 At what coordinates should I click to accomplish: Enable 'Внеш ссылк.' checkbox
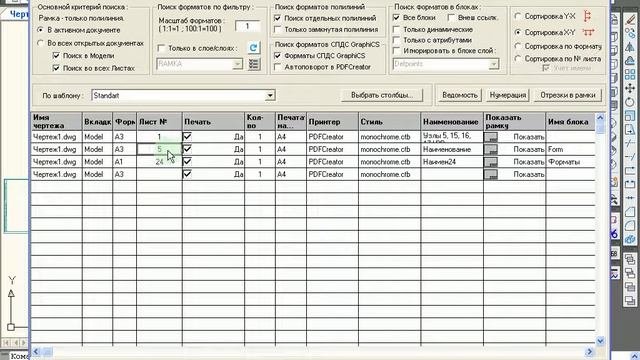click(x=451, y=18)
